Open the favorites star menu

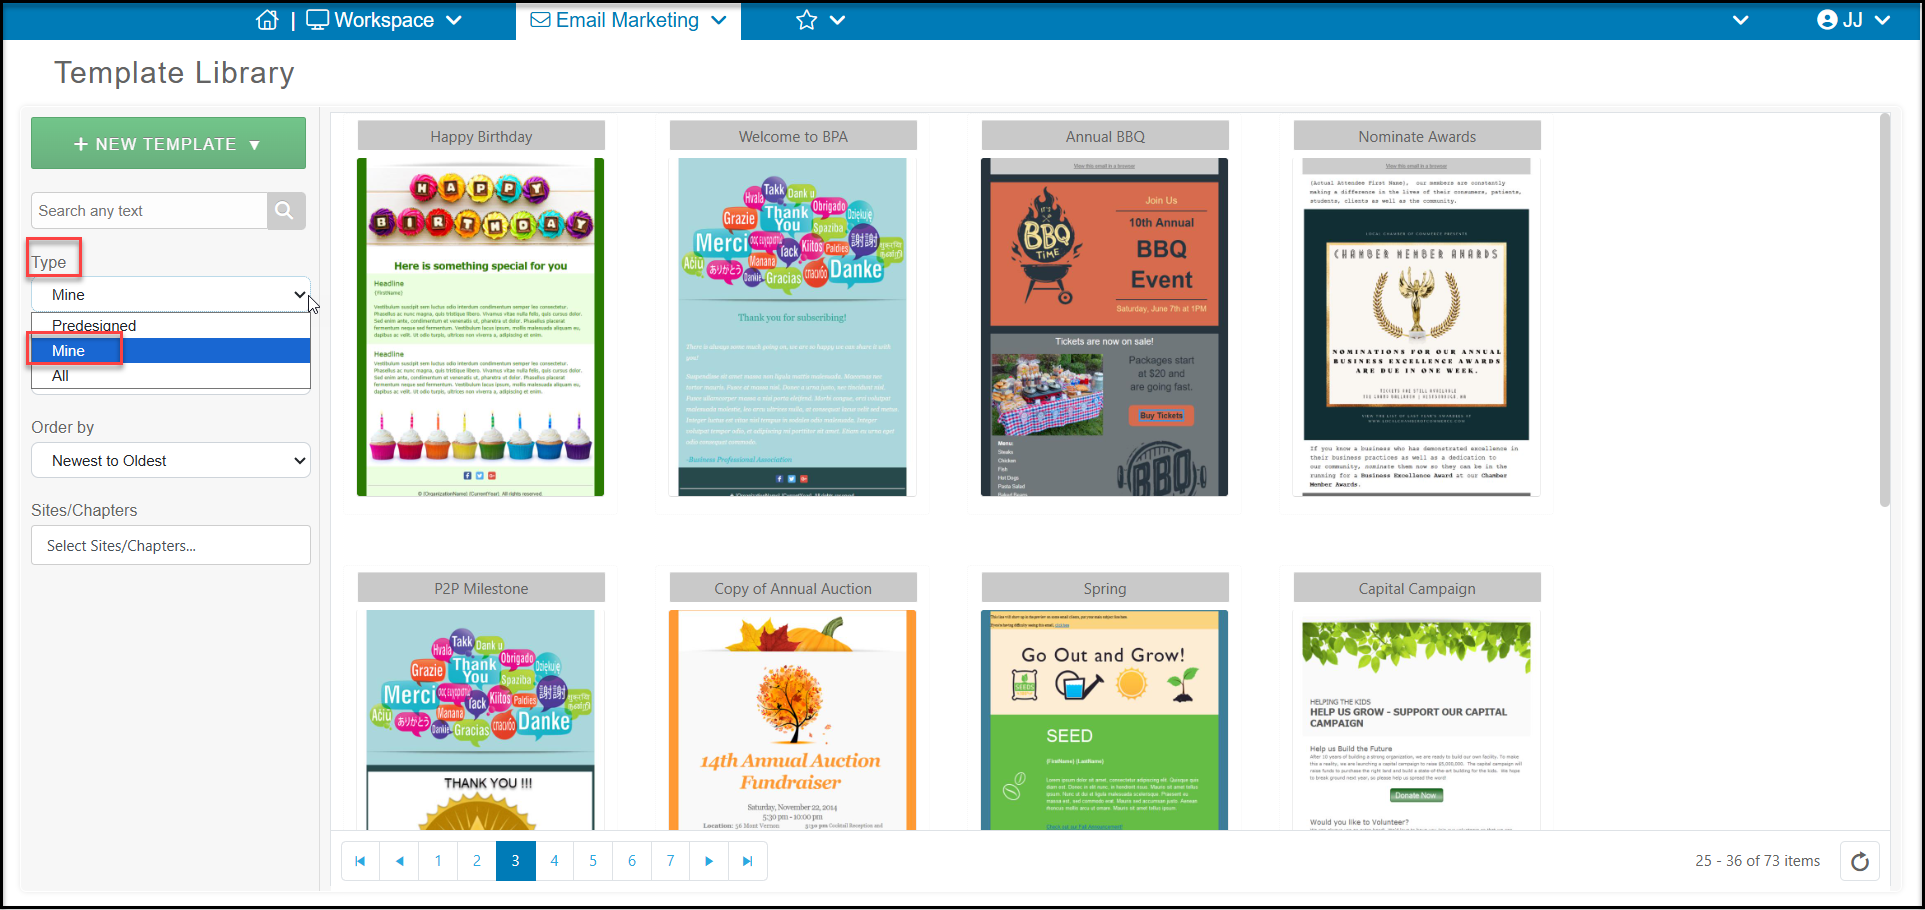coord(820,20)
